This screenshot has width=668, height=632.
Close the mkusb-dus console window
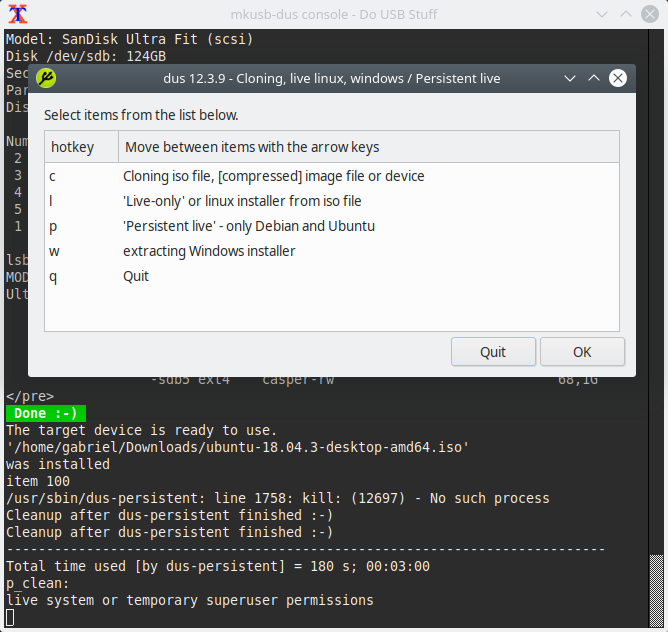click(650, 14)
